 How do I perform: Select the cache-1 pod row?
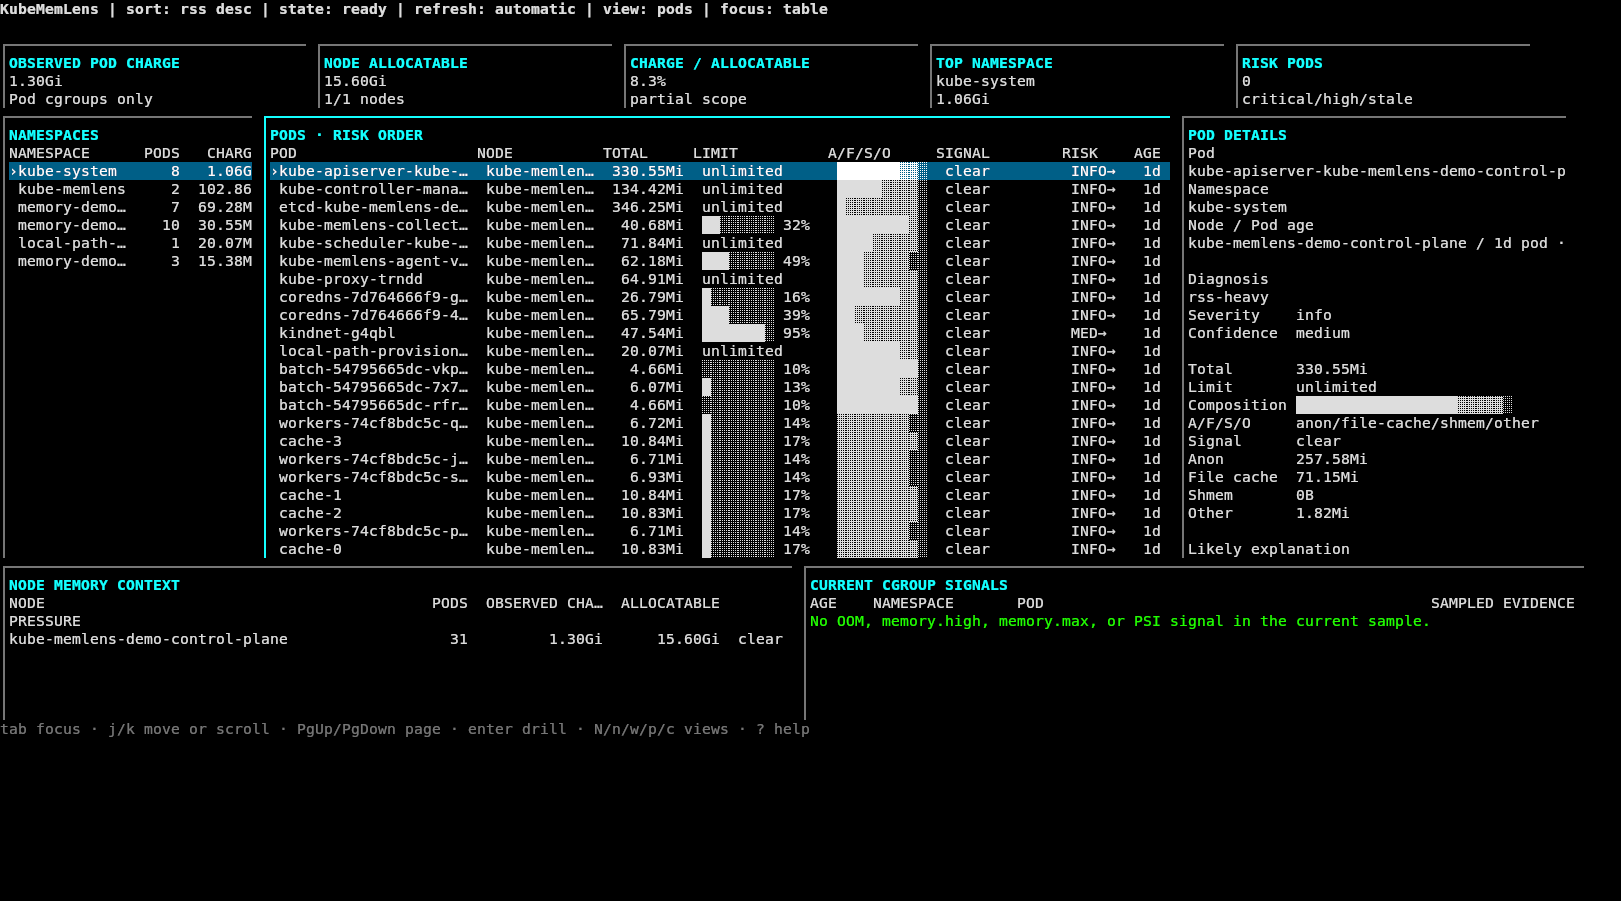[x=719, y=495]
